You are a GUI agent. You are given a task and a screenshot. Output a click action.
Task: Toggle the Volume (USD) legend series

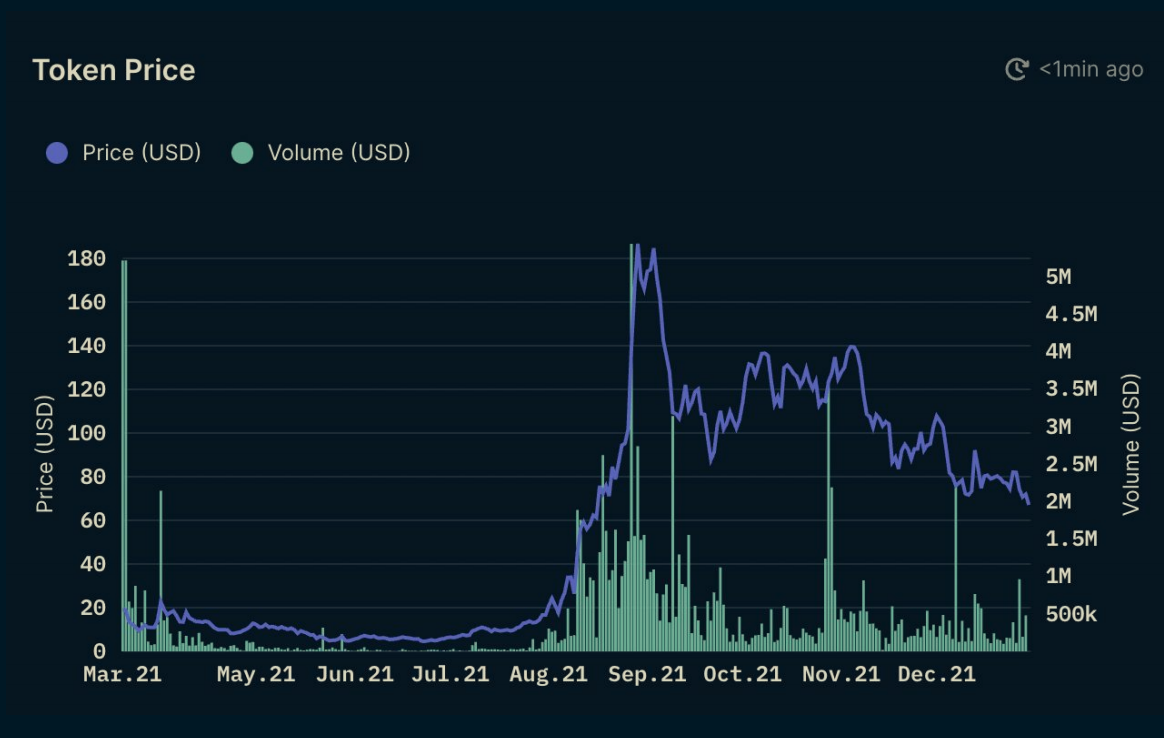pyautogui.click(x=321, y=153)
